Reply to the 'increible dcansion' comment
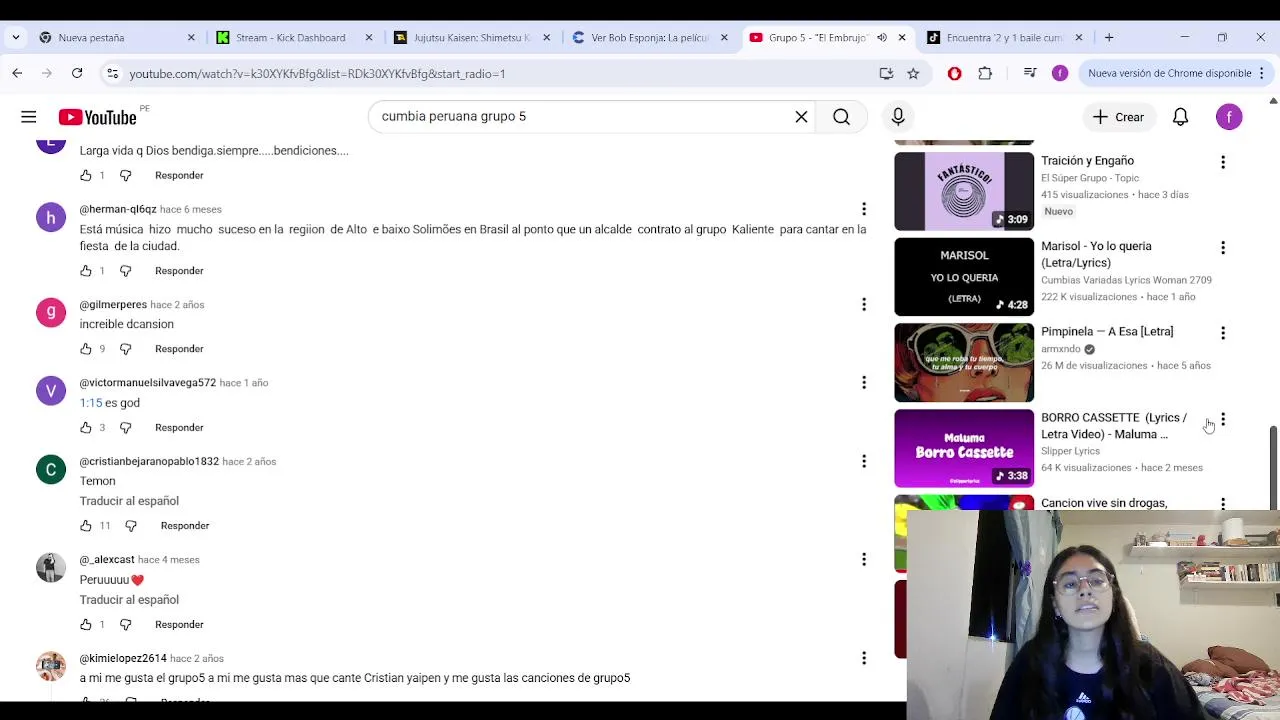Image resolution: width=1280 pixels, height=720 pixels. [179, 349]
